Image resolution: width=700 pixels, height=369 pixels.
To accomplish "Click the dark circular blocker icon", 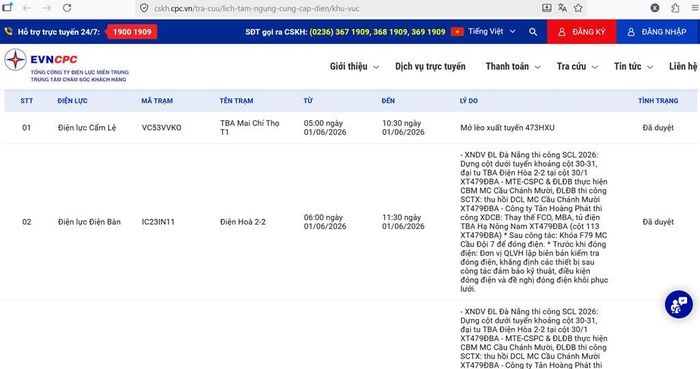I will point(655,8).
